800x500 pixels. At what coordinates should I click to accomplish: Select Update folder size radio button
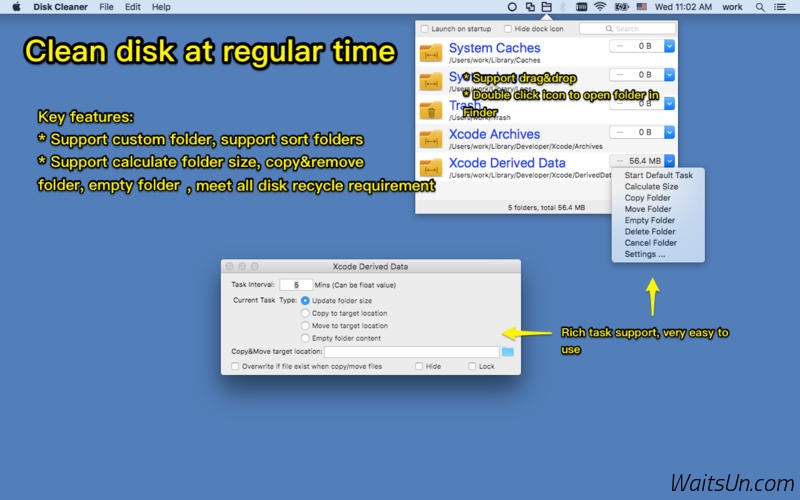coord(305,301)
